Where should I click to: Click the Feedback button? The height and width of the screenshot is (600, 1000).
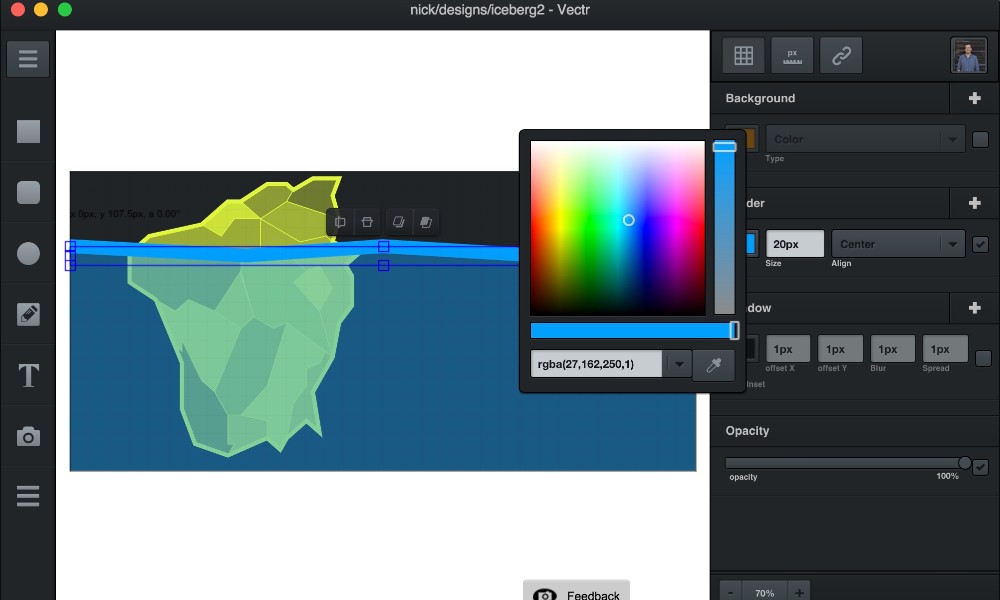tap(577, 593)
